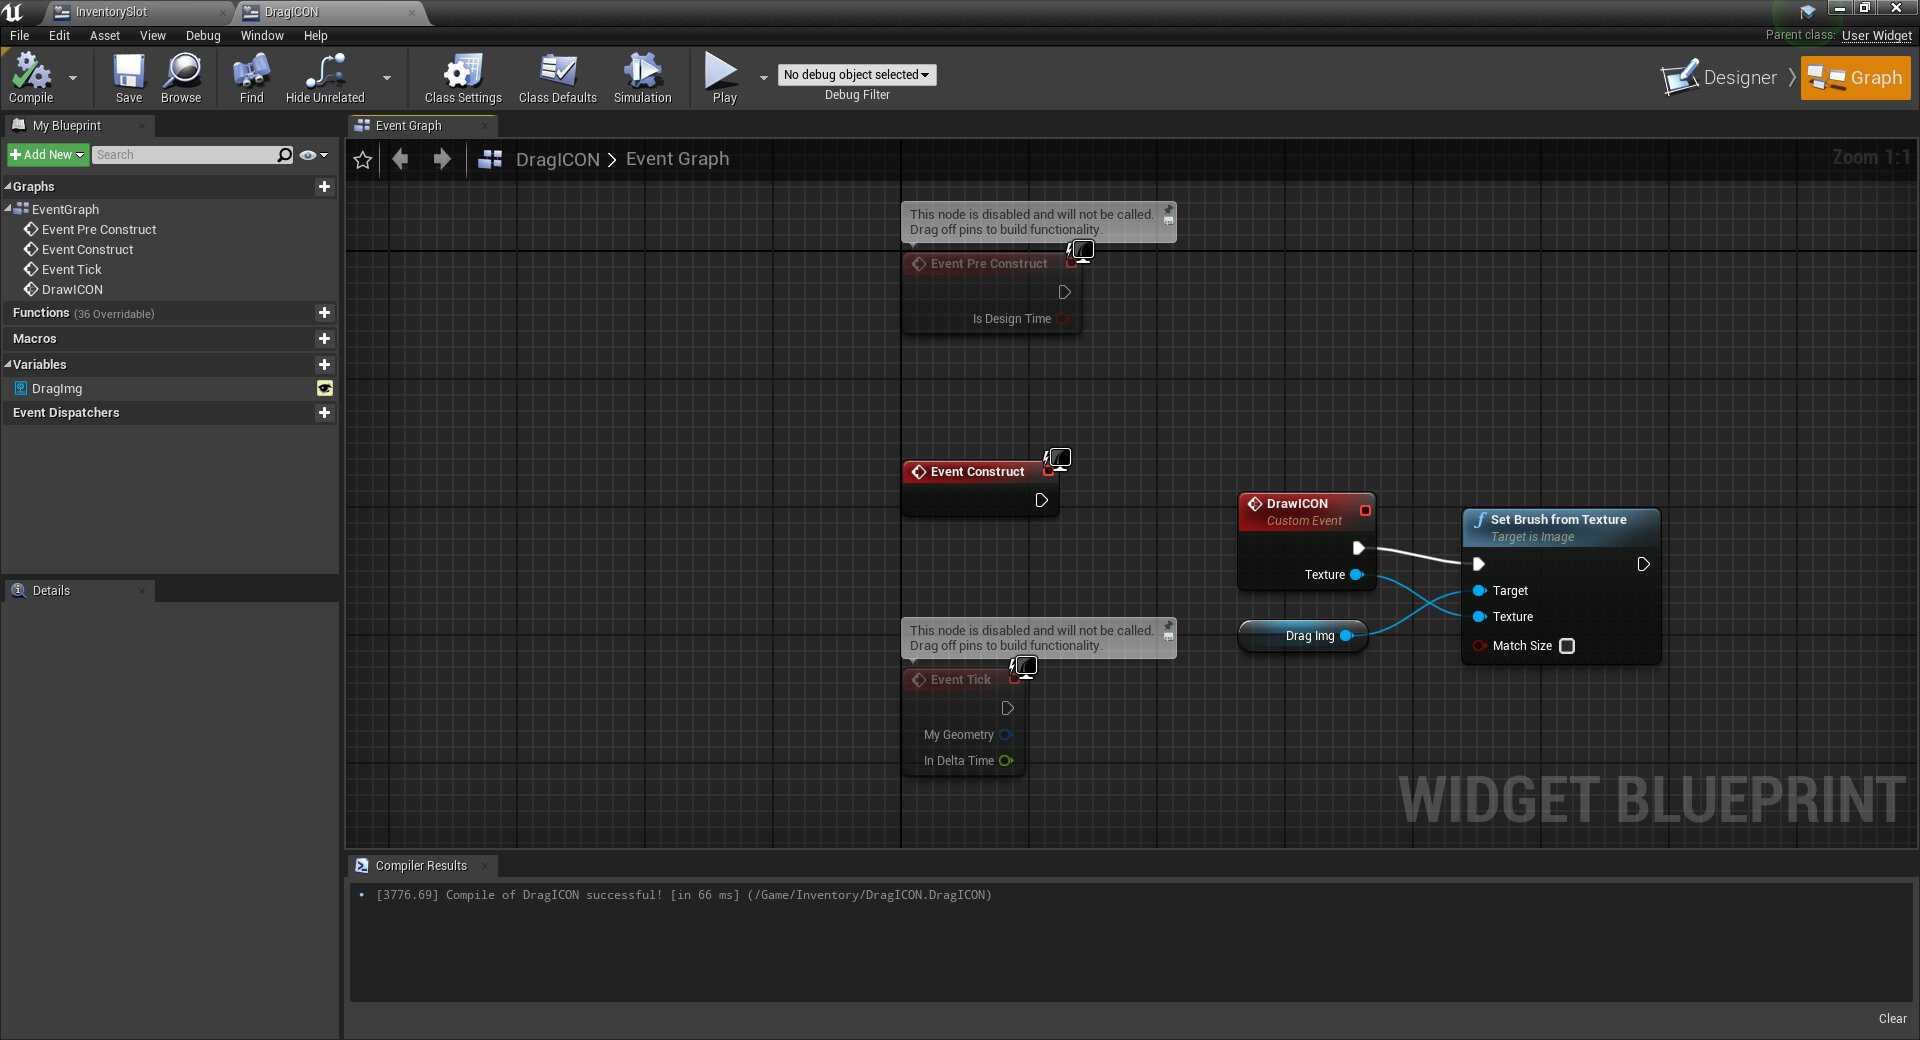This screenshot has width=1920, height=1040.
Task: Open the view options eye dropdown
Action: tap(314, 155)
